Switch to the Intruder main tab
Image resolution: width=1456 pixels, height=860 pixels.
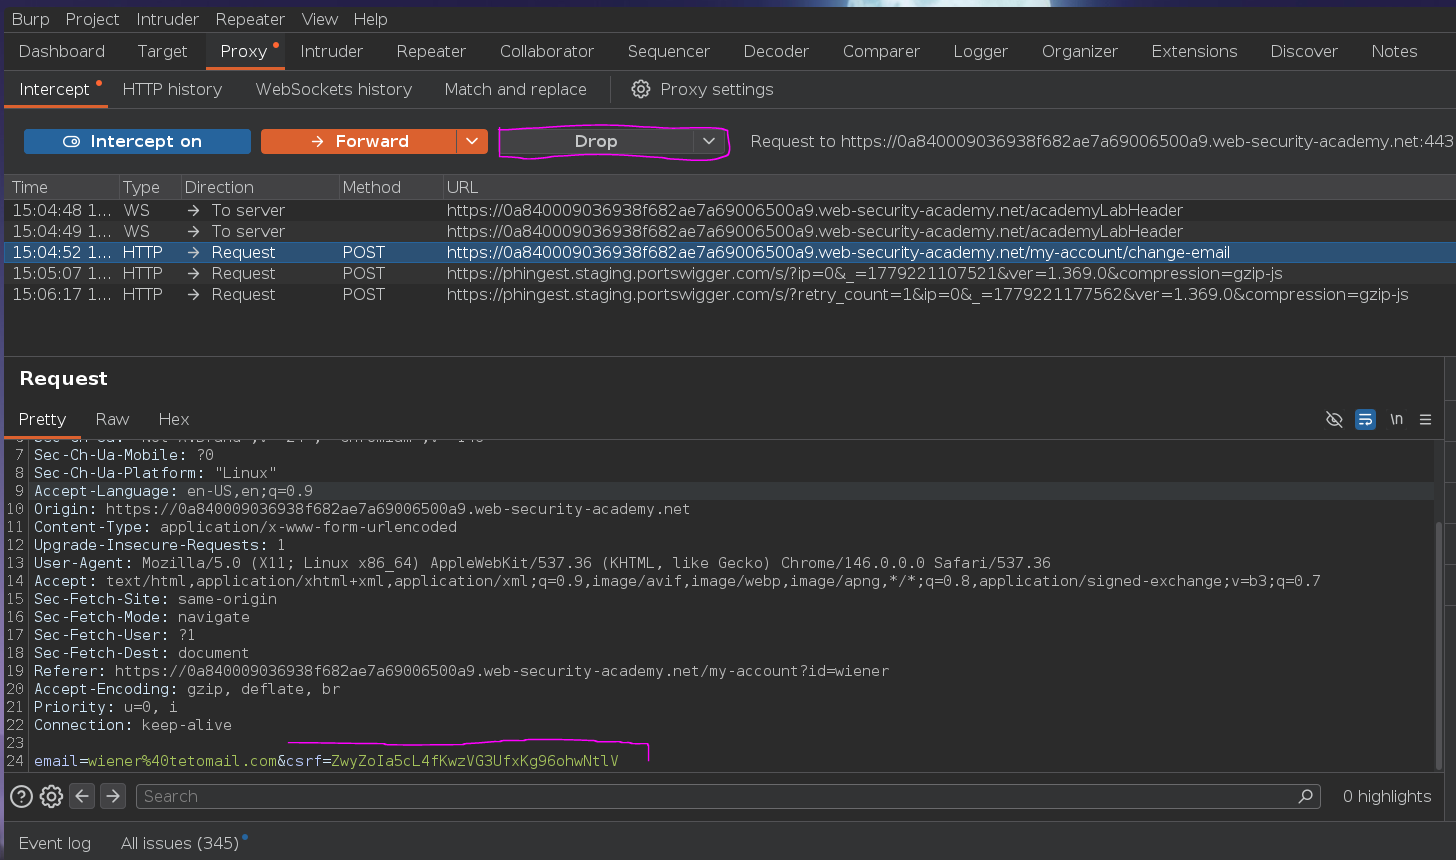332,51
